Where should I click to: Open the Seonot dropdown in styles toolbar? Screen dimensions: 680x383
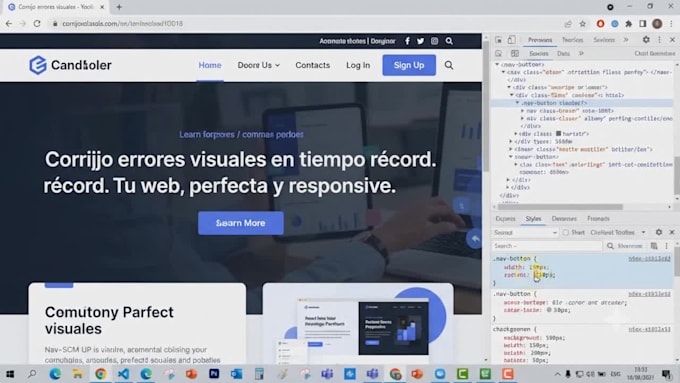click(x=525, y=232)
